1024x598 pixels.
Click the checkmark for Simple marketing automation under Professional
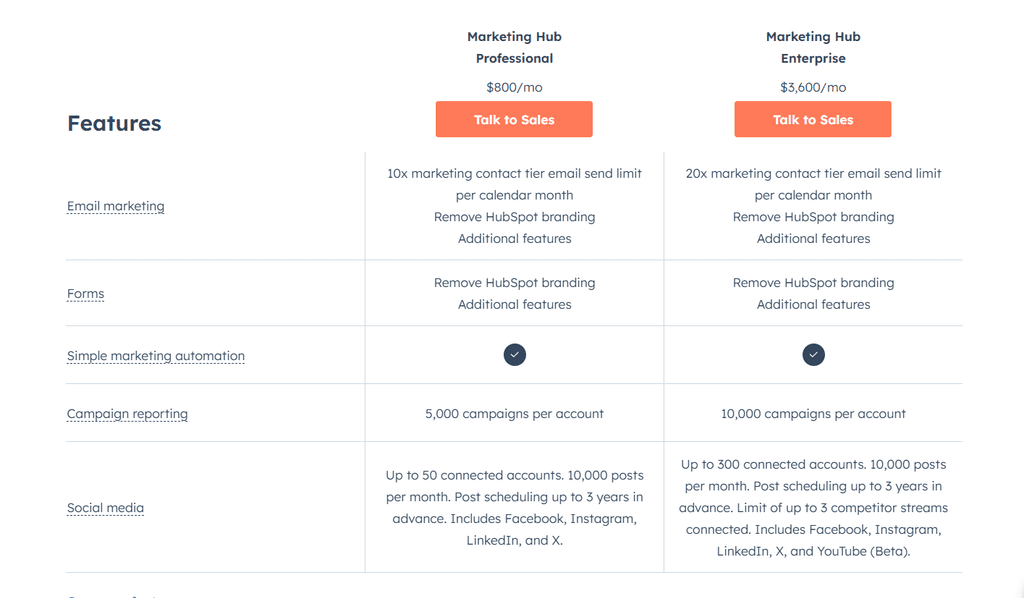pyautogui.click(x=514, y=354)
